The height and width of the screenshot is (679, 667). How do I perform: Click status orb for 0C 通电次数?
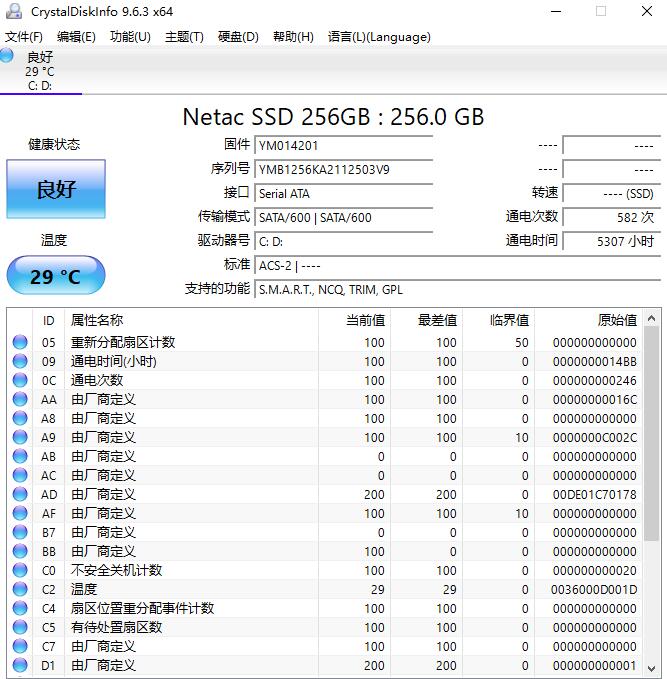tap(20, 380)
